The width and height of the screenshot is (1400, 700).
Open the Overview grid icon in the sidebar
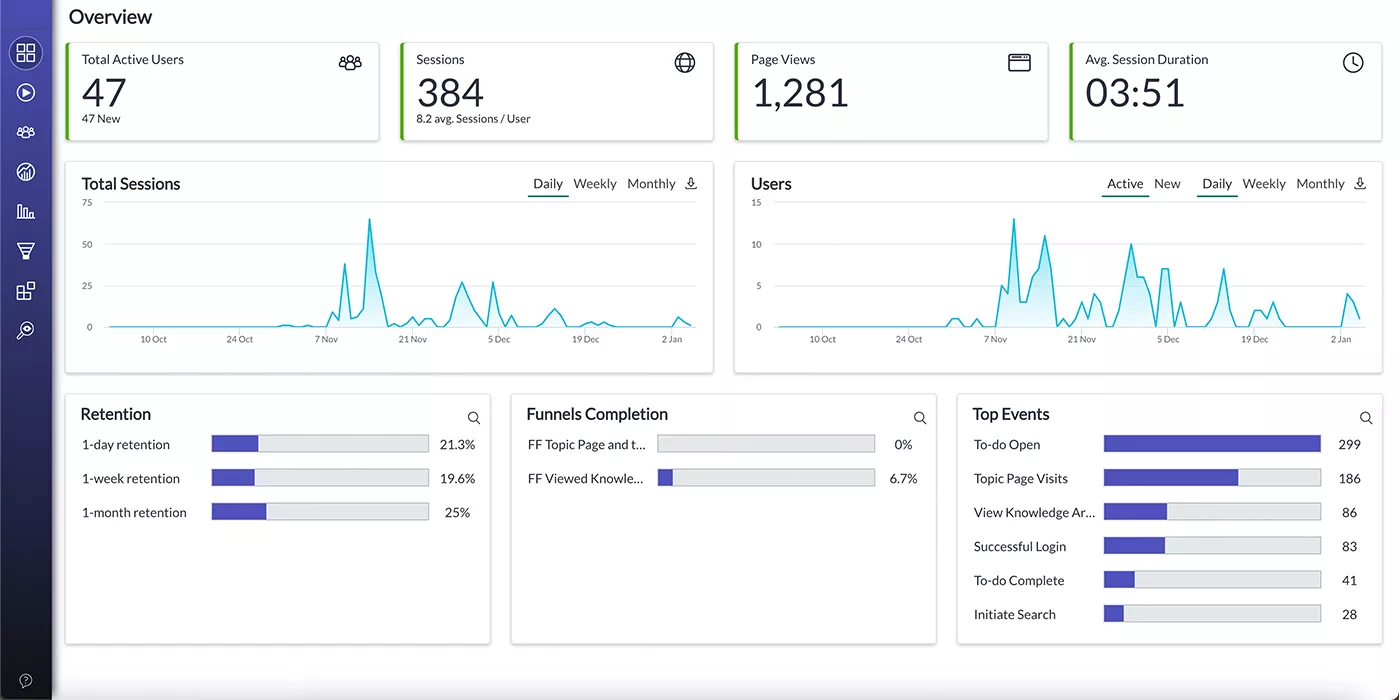point(26,53)
